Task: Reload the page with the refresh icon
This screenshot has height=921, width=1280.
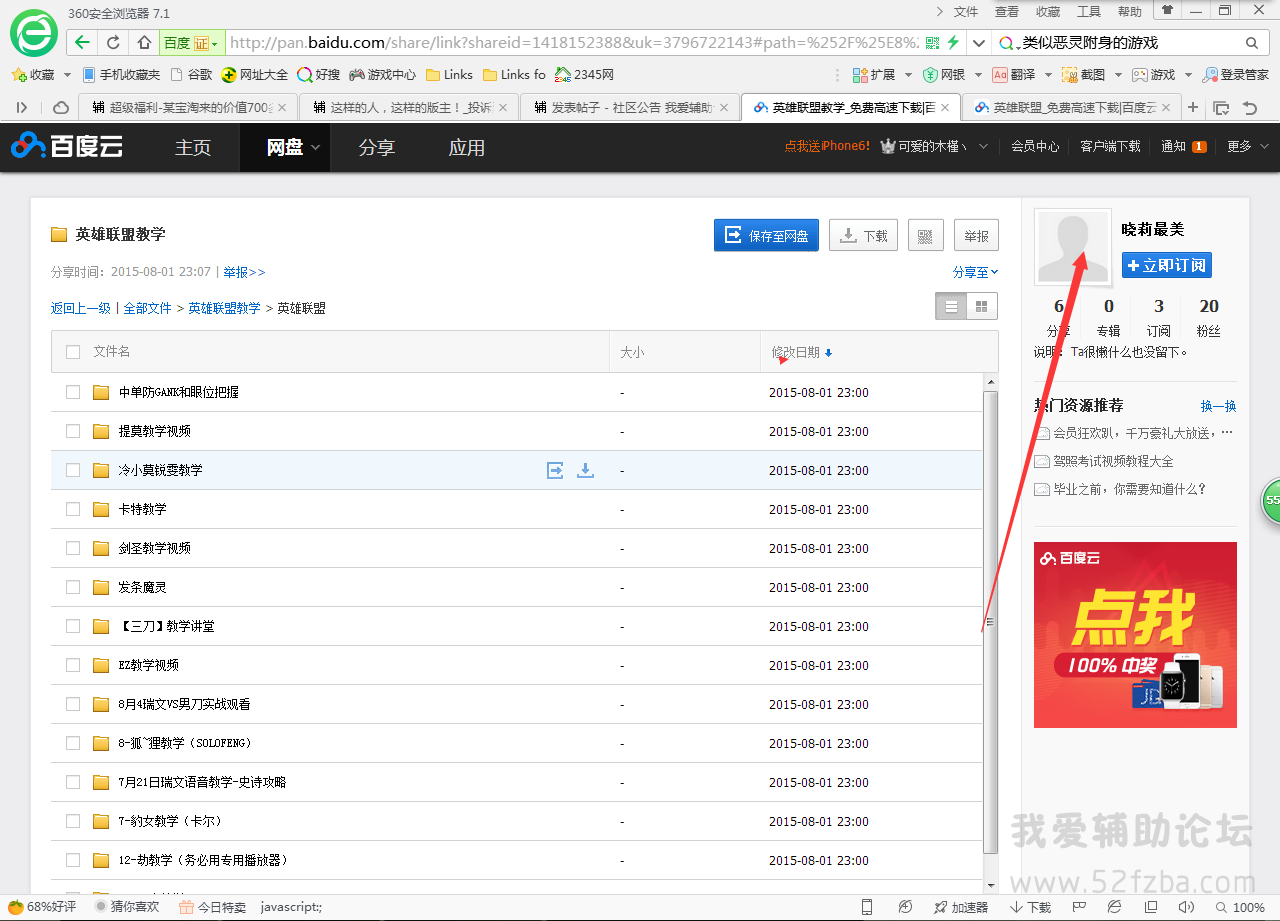Action: point(113,42)
